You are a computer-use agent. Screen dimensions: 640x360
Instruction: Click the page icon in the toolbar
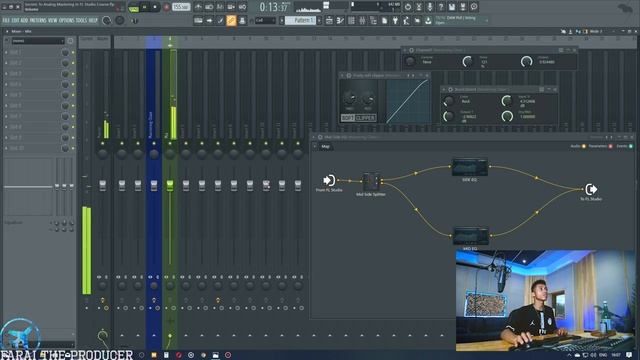click(x=384, y=20)
